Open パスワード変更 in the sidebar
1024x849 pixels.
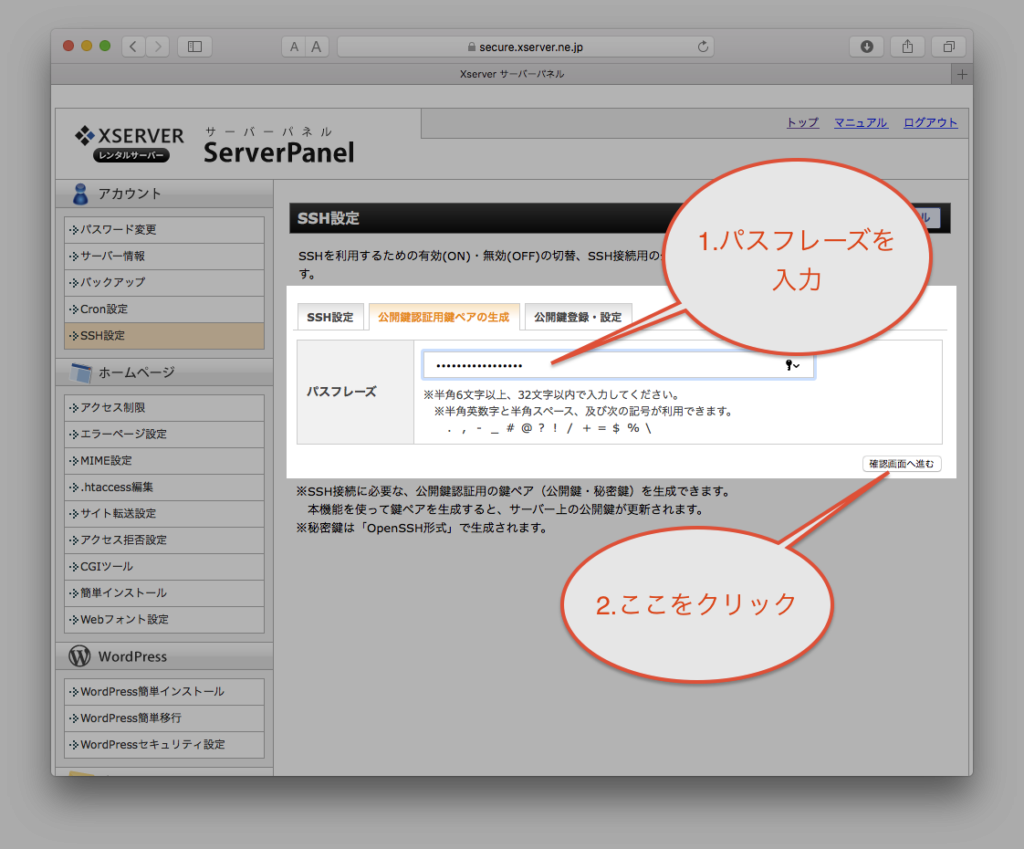click(165, 230)
